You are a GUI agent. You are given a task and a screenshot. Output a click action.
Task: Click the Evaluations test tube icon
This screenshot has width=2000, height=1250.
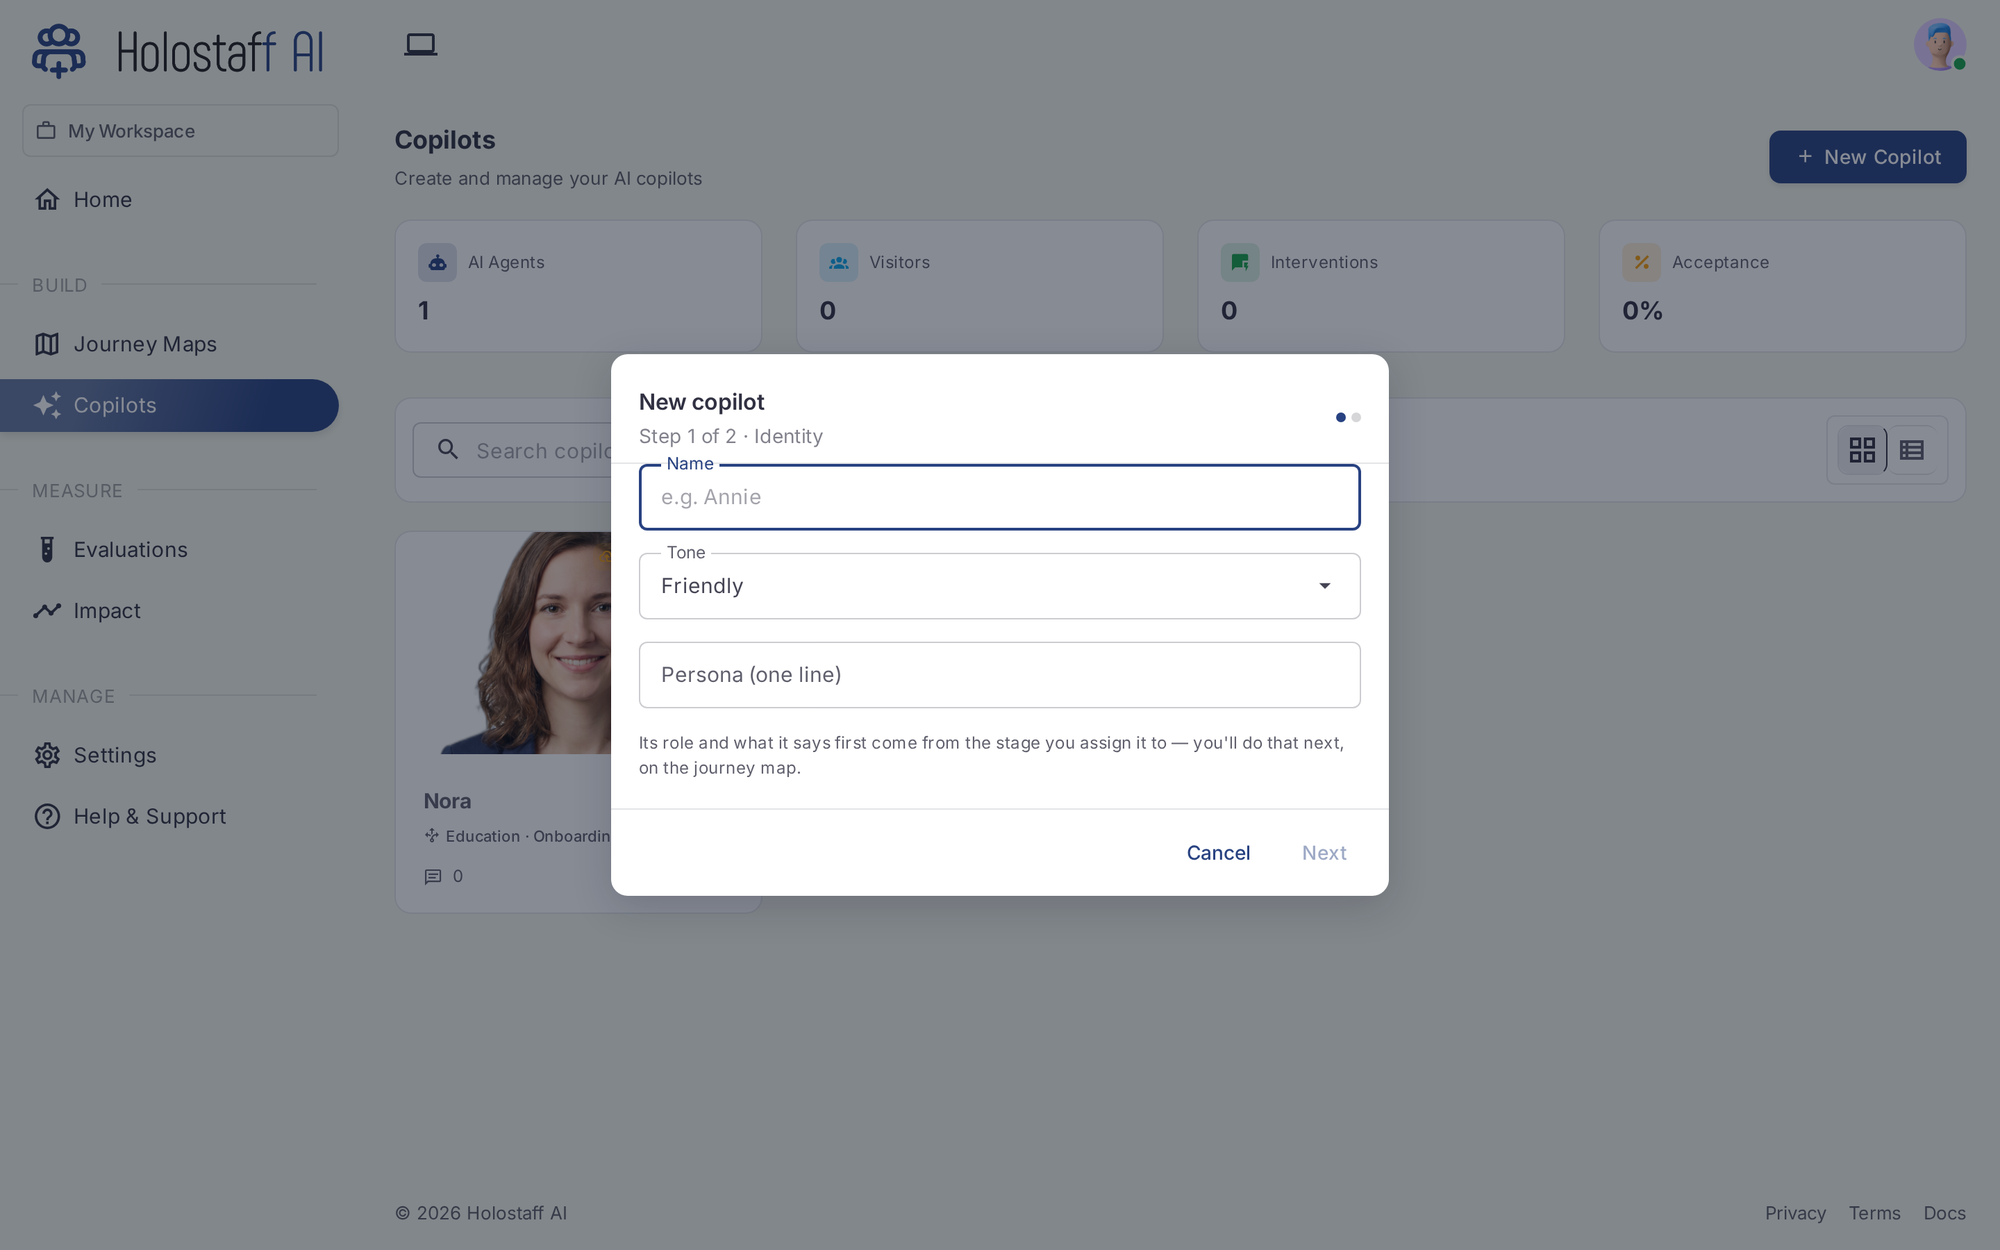pyautogui.click(x=47, y=549)
